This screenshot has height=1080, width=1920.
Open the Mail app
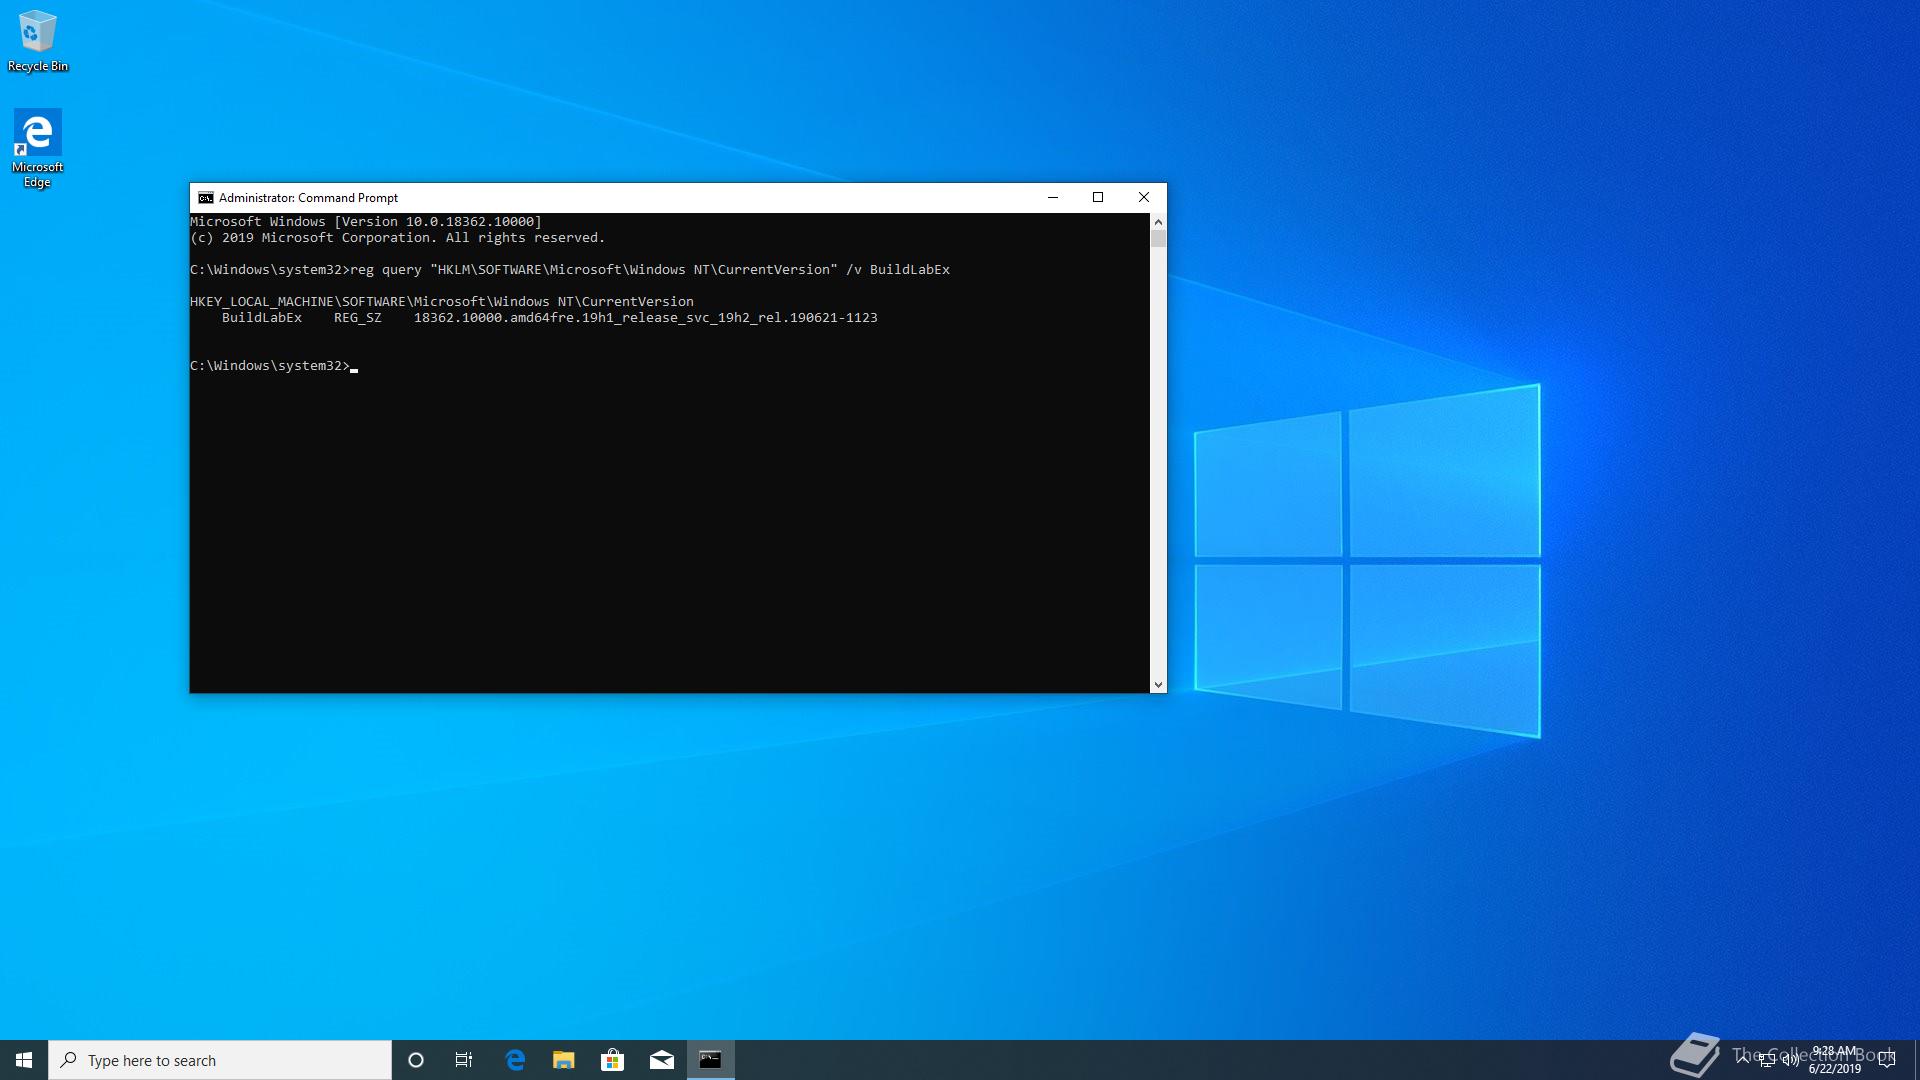662,1059
